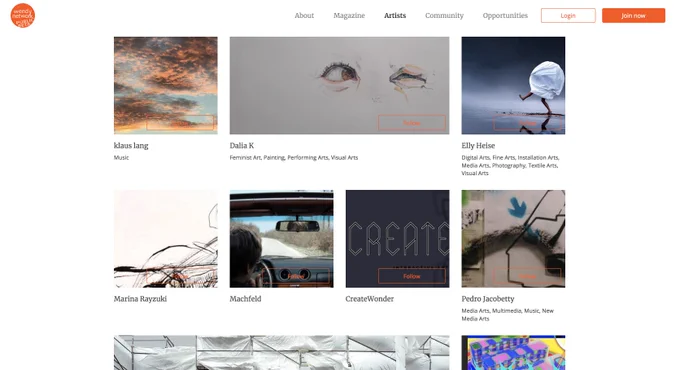Click the Wendy Network orange logo
This screenshot has width=680, height=370.
click(23, 16)
